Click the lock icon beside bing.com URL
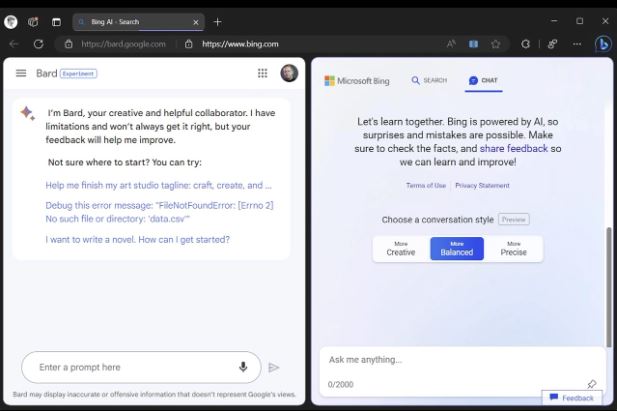 click(x=189, y=44)
